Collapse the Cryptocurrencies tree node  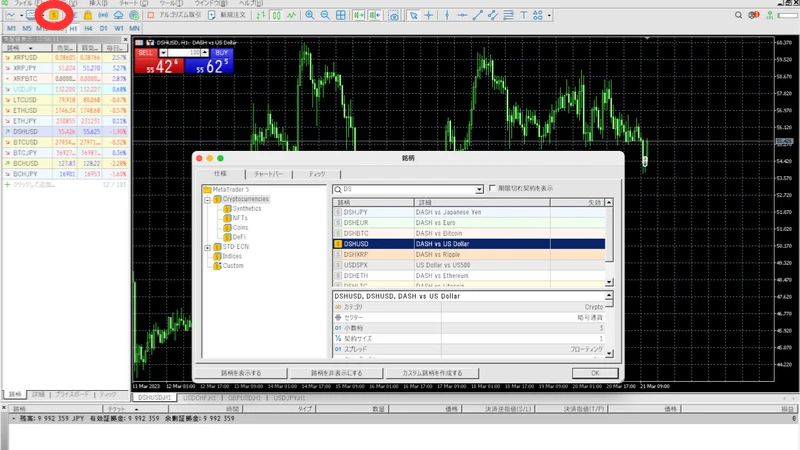pyautogui.click(x=208, y=200)
